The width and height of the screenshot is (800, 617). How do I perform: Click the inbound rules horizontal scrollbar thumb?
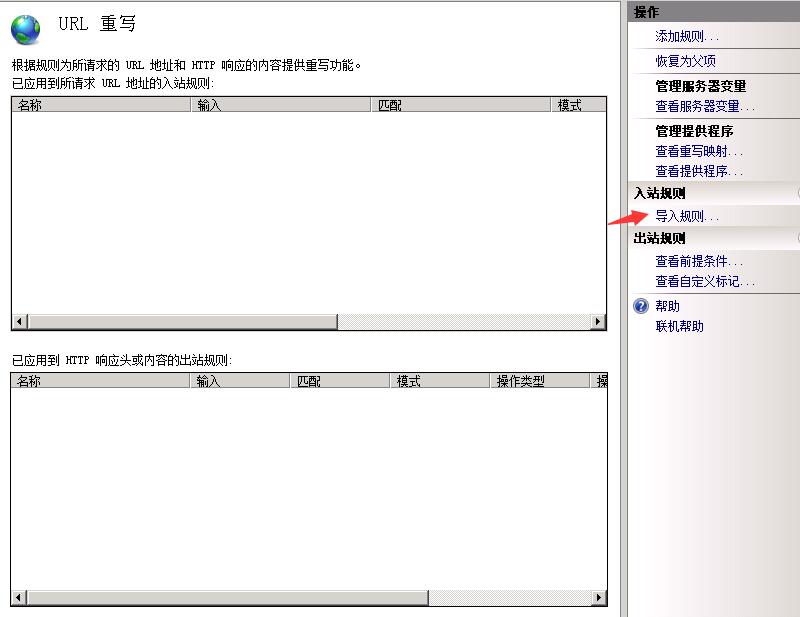182,322
